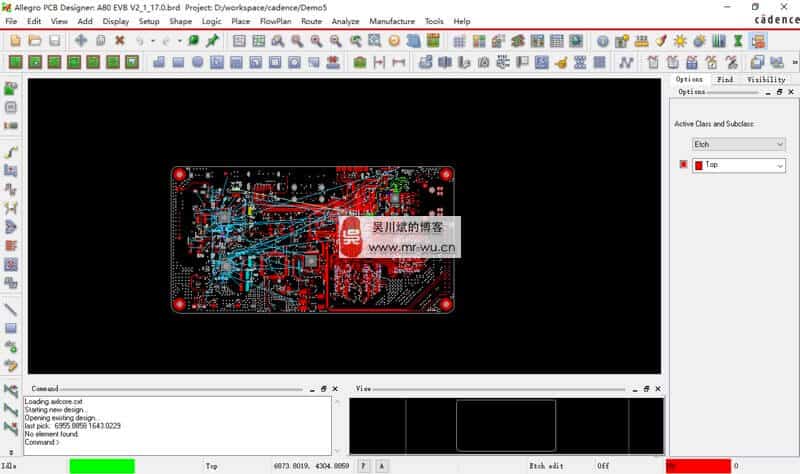Toggle the A button in status bar
The width and height of the screenshot is (800, 474).
coord(382,466)
